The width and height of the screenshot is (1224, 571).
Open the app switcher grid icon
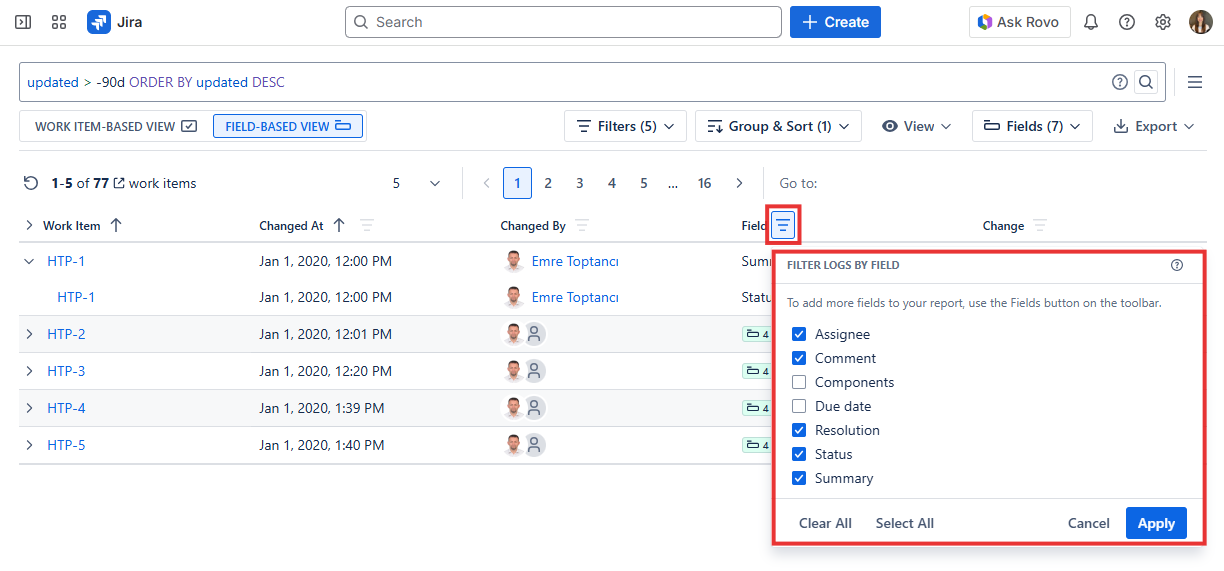pos(59,22)
